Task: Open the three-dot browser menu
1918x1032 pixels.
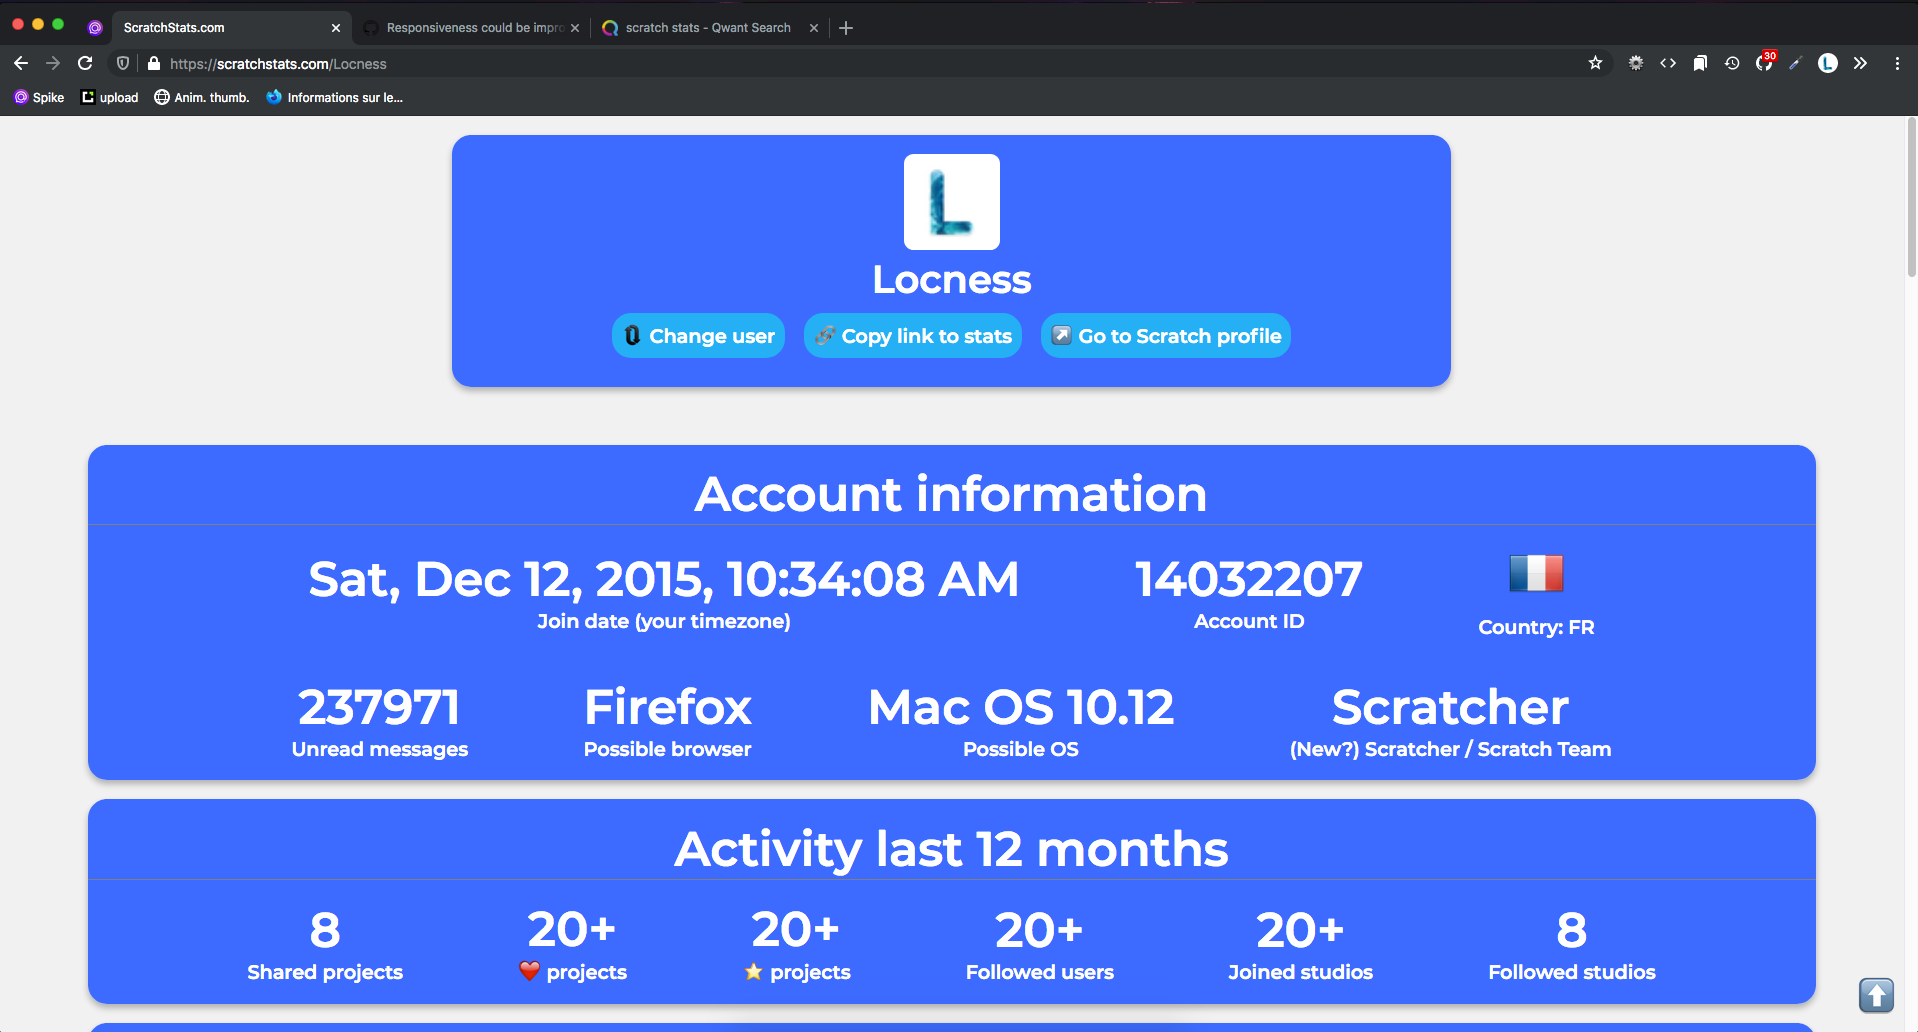Action: point(1897,63)
